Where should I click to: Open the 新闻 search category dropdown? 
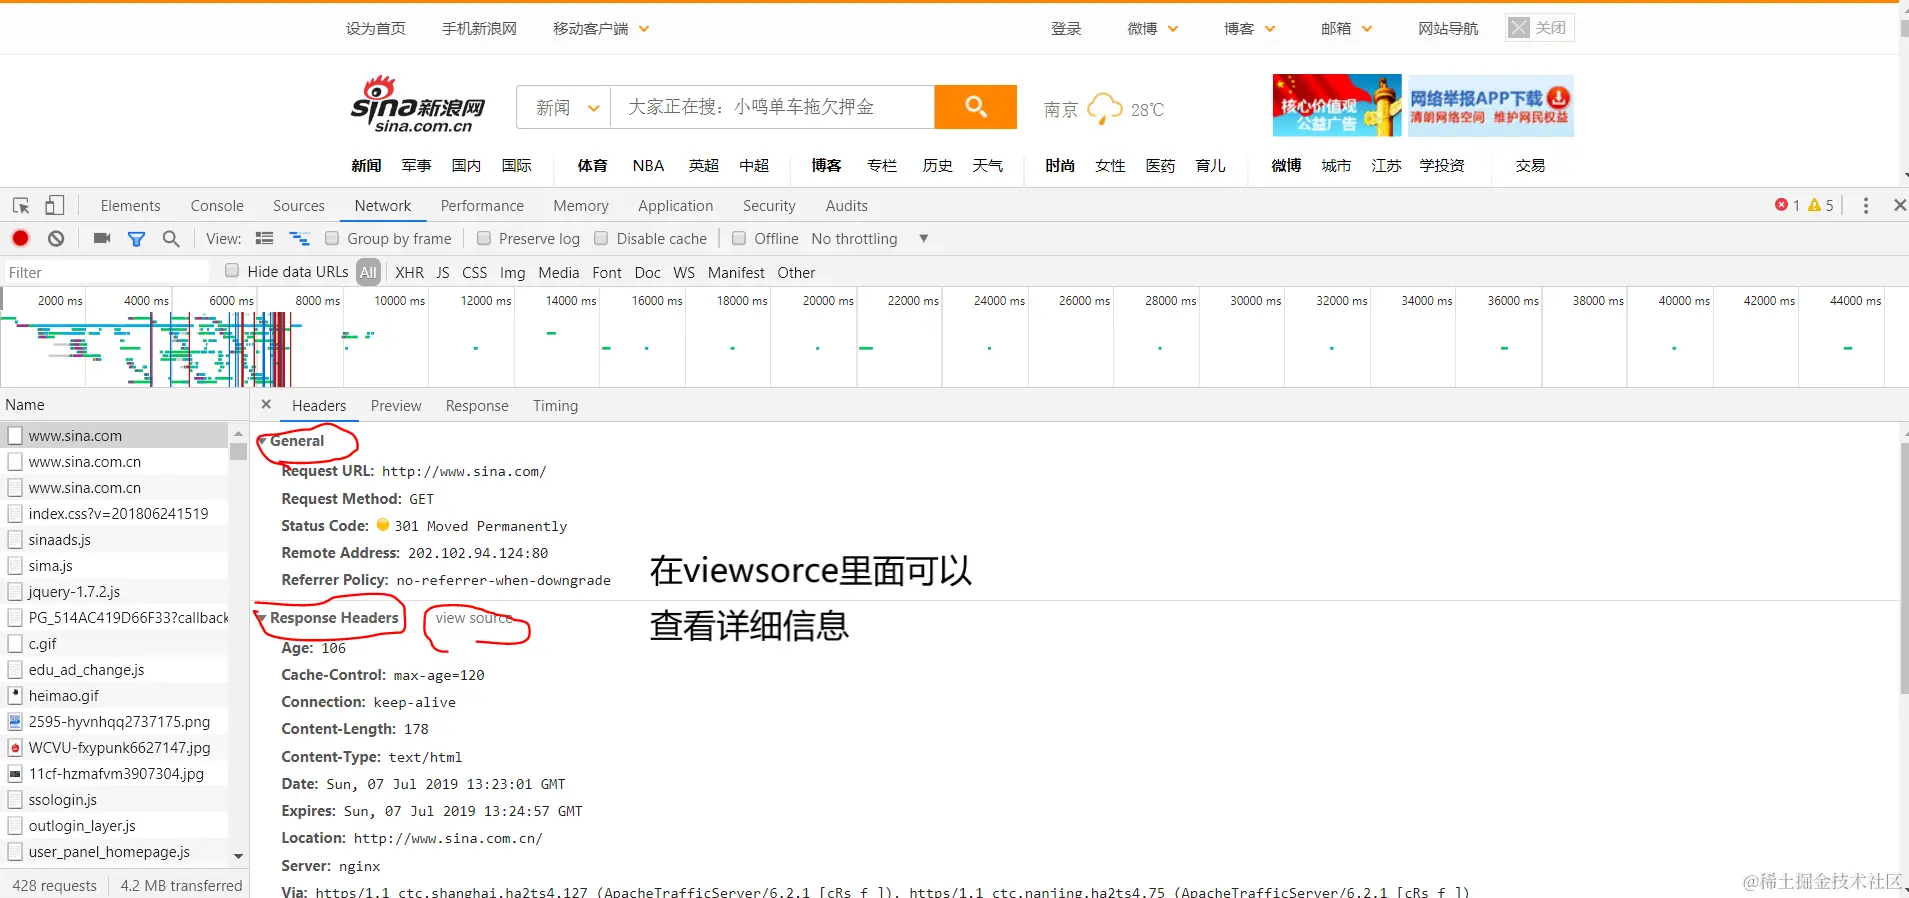[x=564, y=107]
